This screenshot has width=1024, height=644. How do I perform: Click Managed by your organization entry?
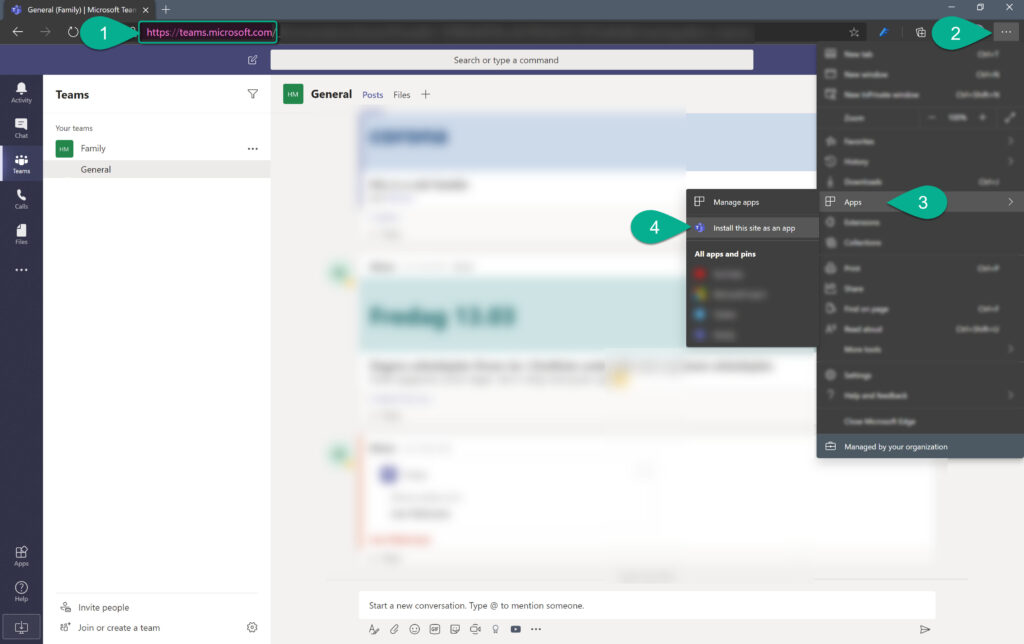point(920,447)
